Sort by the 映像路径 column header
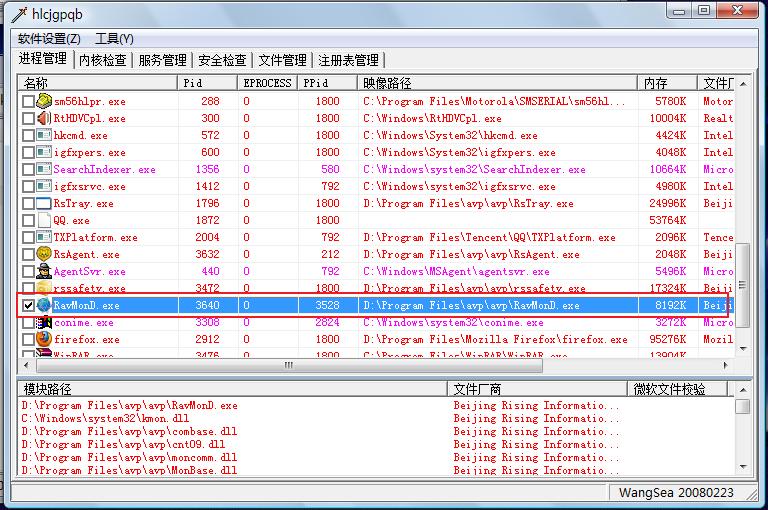The image size is (768, 510). click(x=498, y=83)
